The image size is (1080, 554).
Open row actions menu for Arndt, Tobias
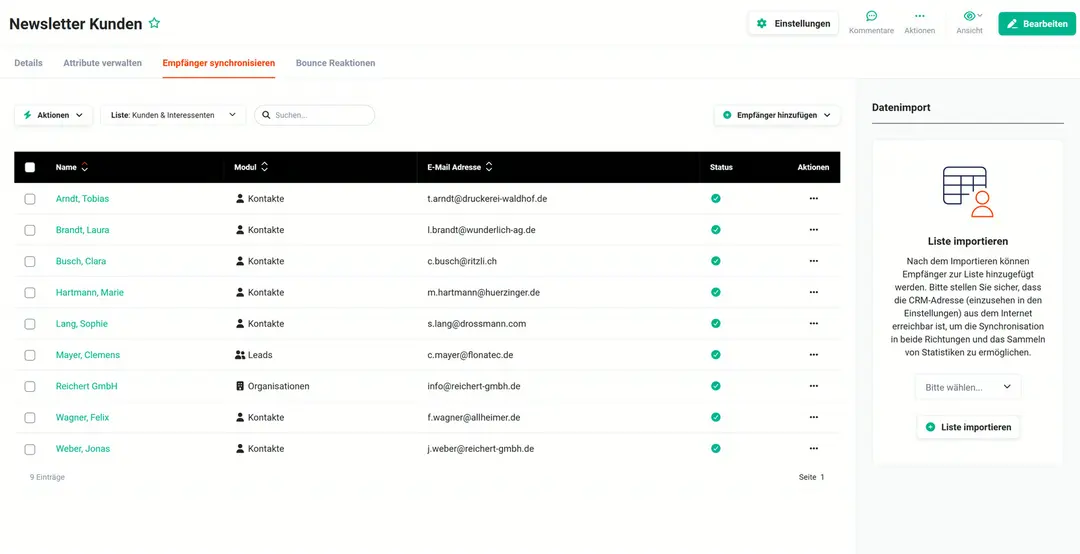[813, 198]
